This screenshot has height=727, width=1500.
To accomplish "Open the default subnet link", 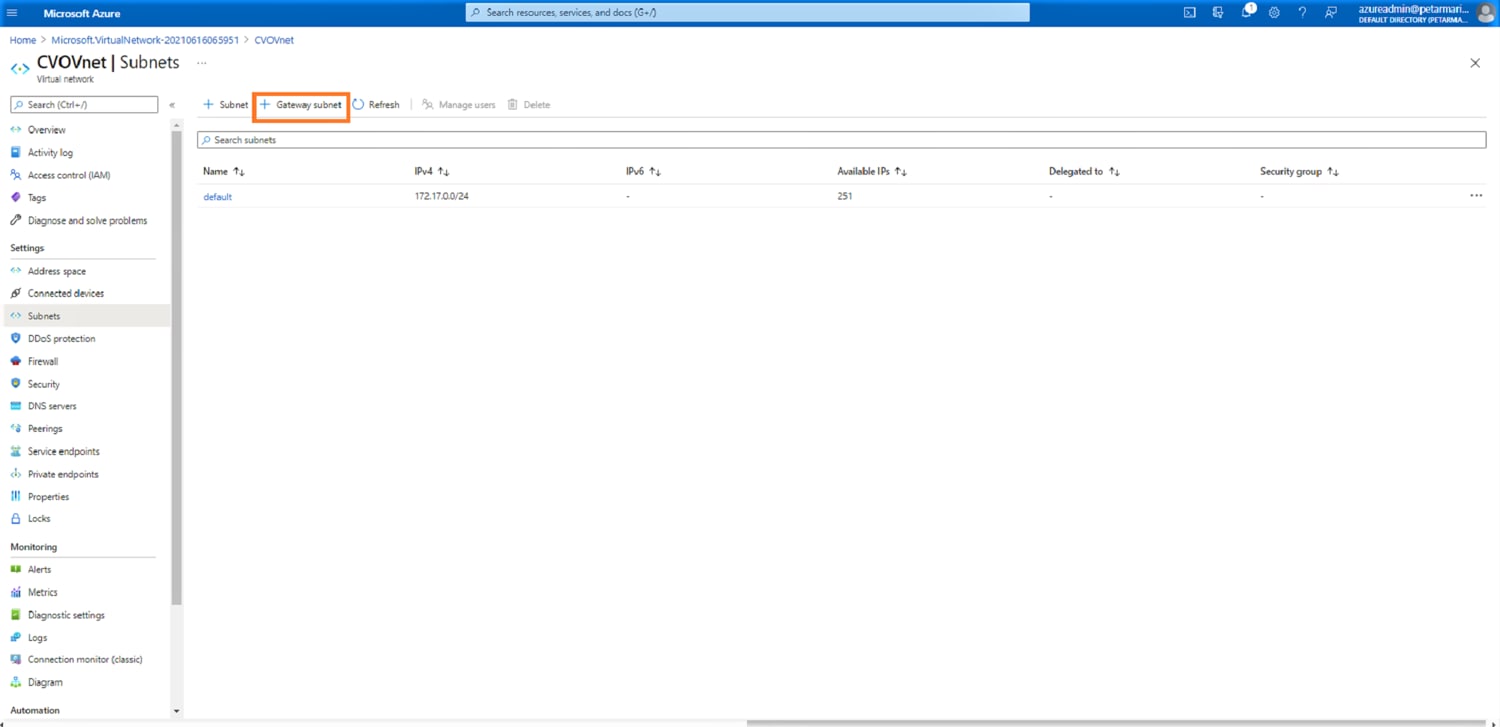I will [x=217, y=197].
